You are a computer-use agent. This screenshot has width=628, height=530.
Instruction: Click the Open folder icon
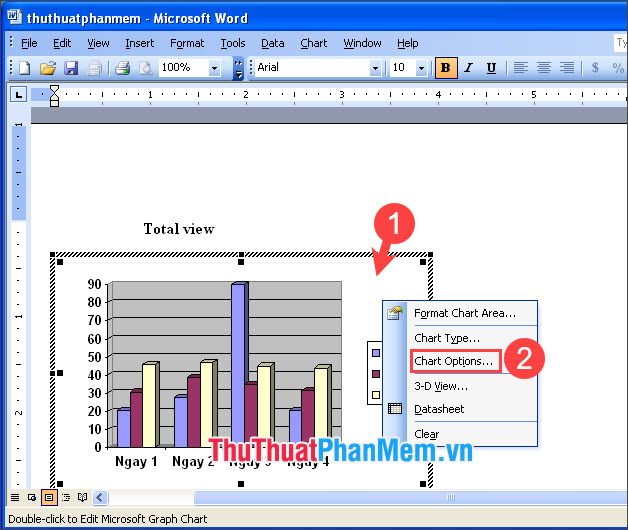coord(47,68)
